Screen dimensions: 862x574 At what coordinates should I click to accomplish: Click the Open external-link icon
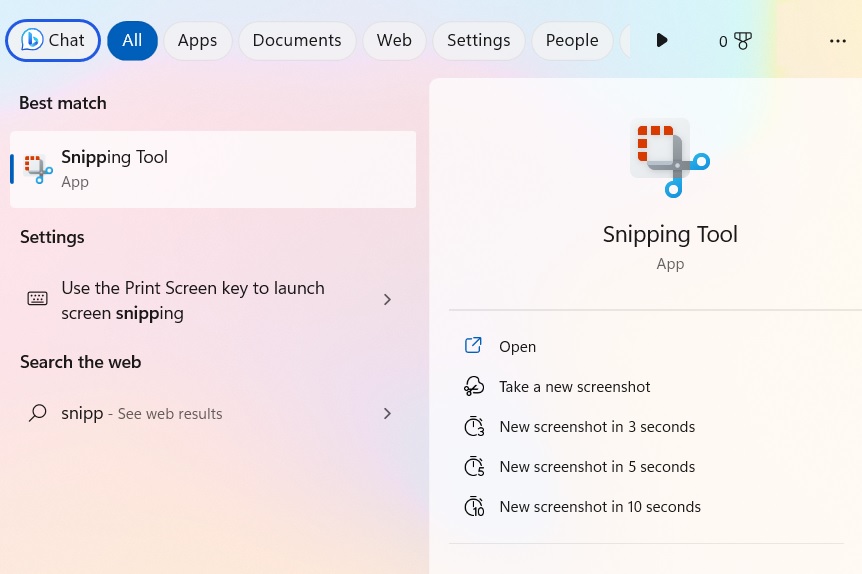pos(473,346)
